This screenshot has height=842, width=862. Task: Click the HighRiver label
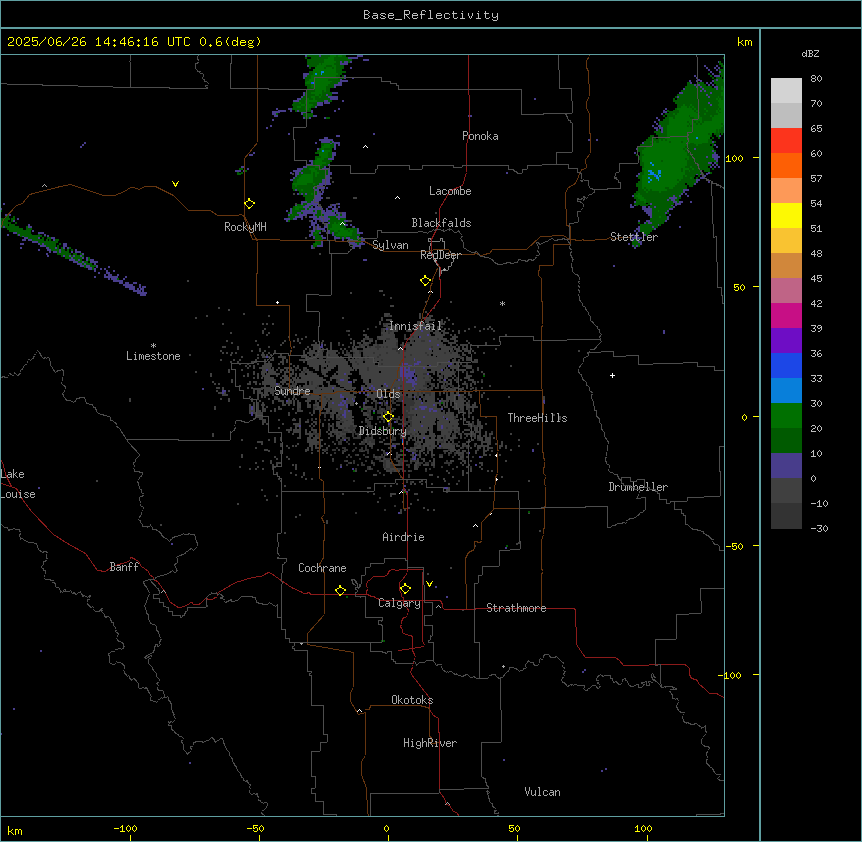430,743
